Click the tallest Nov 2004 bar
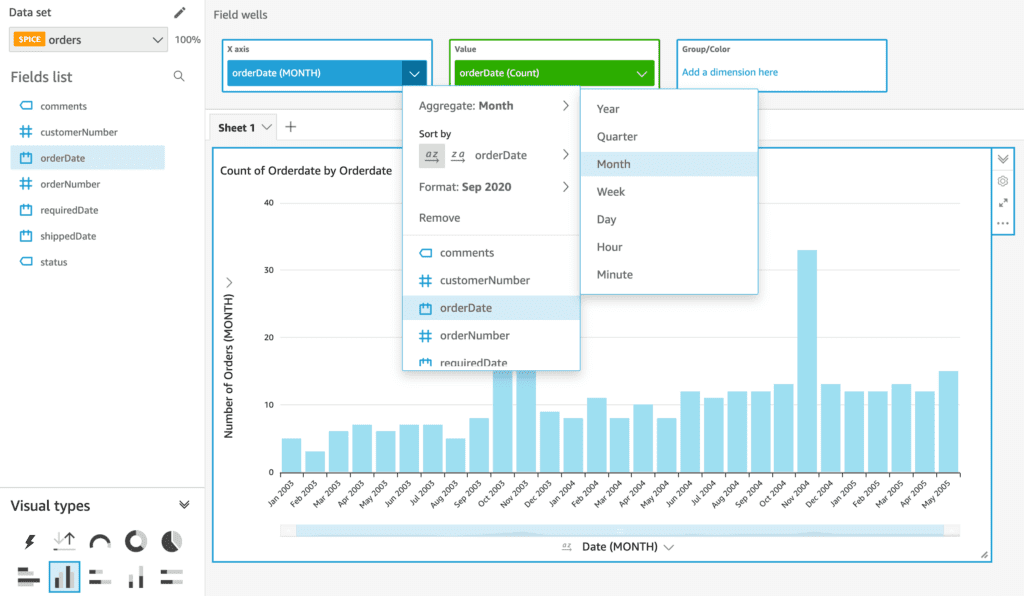1024x596 pixels. [x=807, y=361]
